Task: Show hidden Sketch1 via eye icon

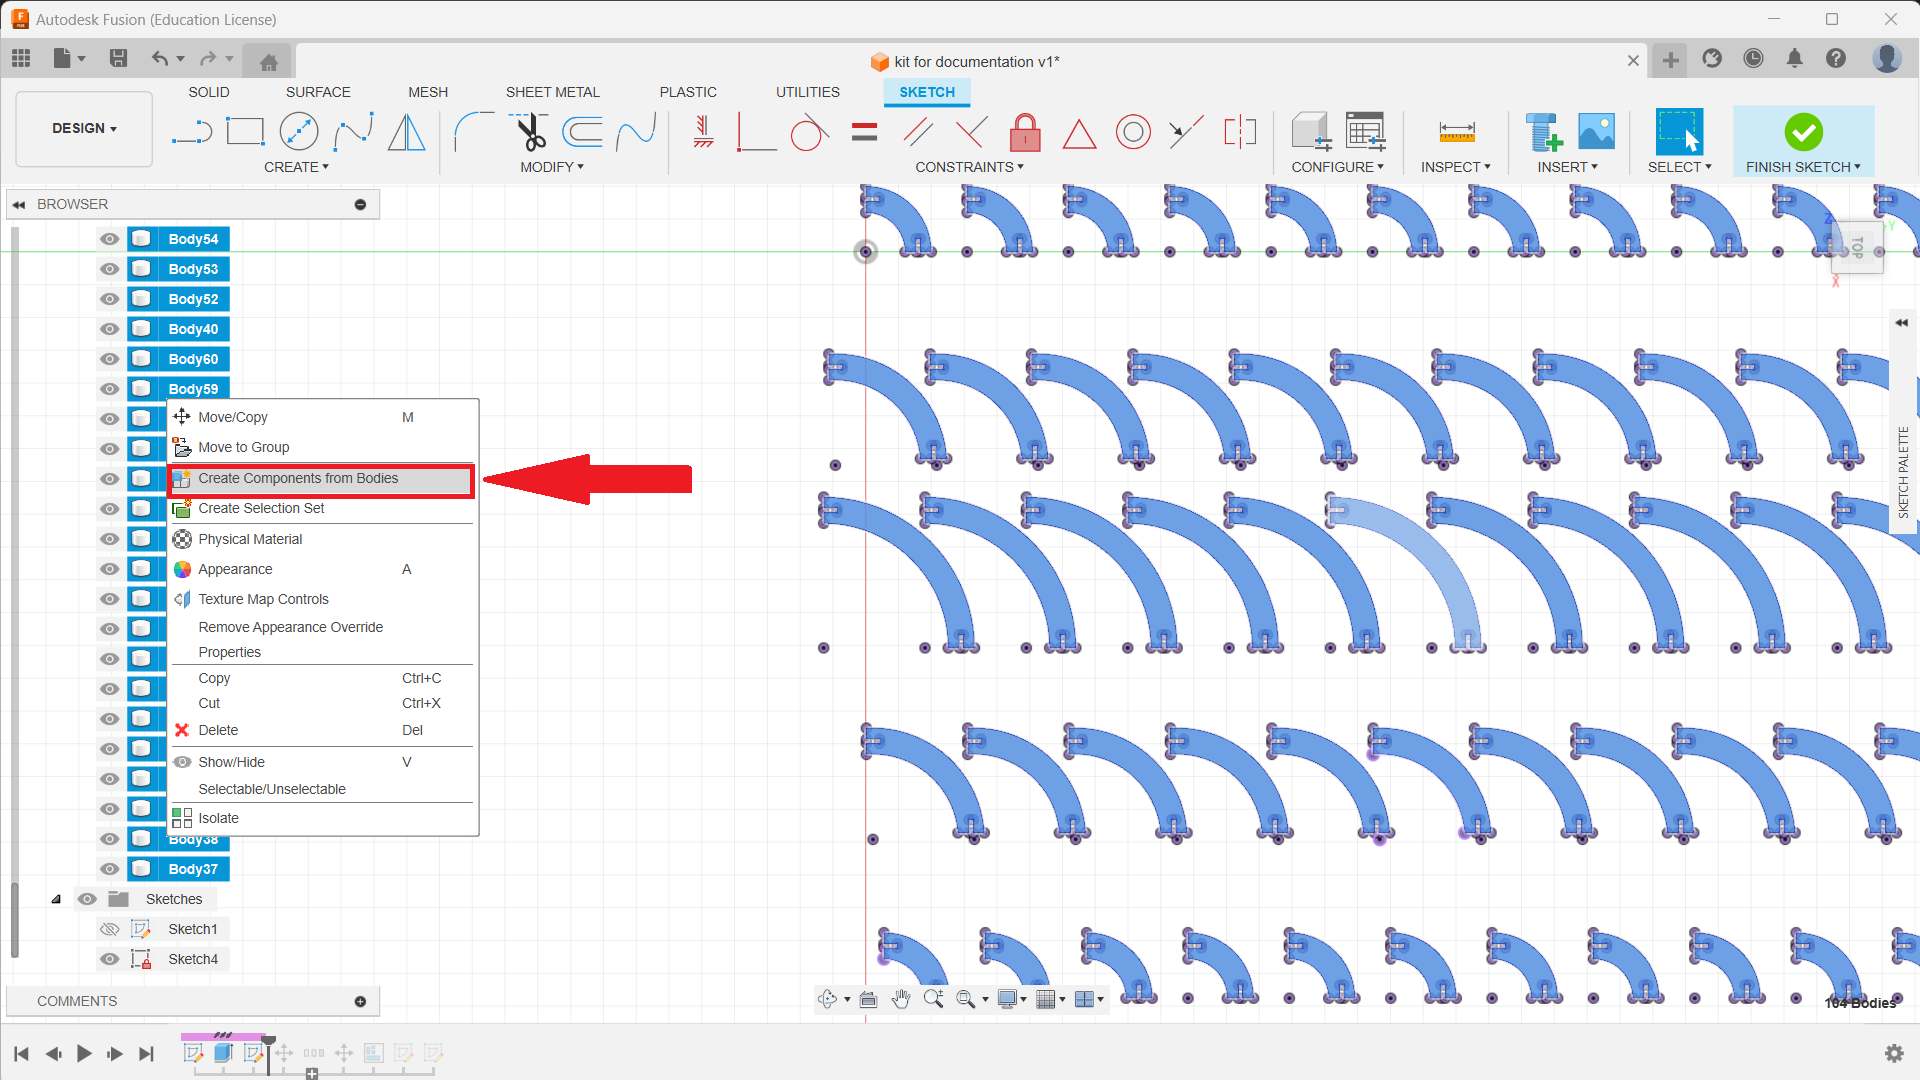Action: coord(110,929)
